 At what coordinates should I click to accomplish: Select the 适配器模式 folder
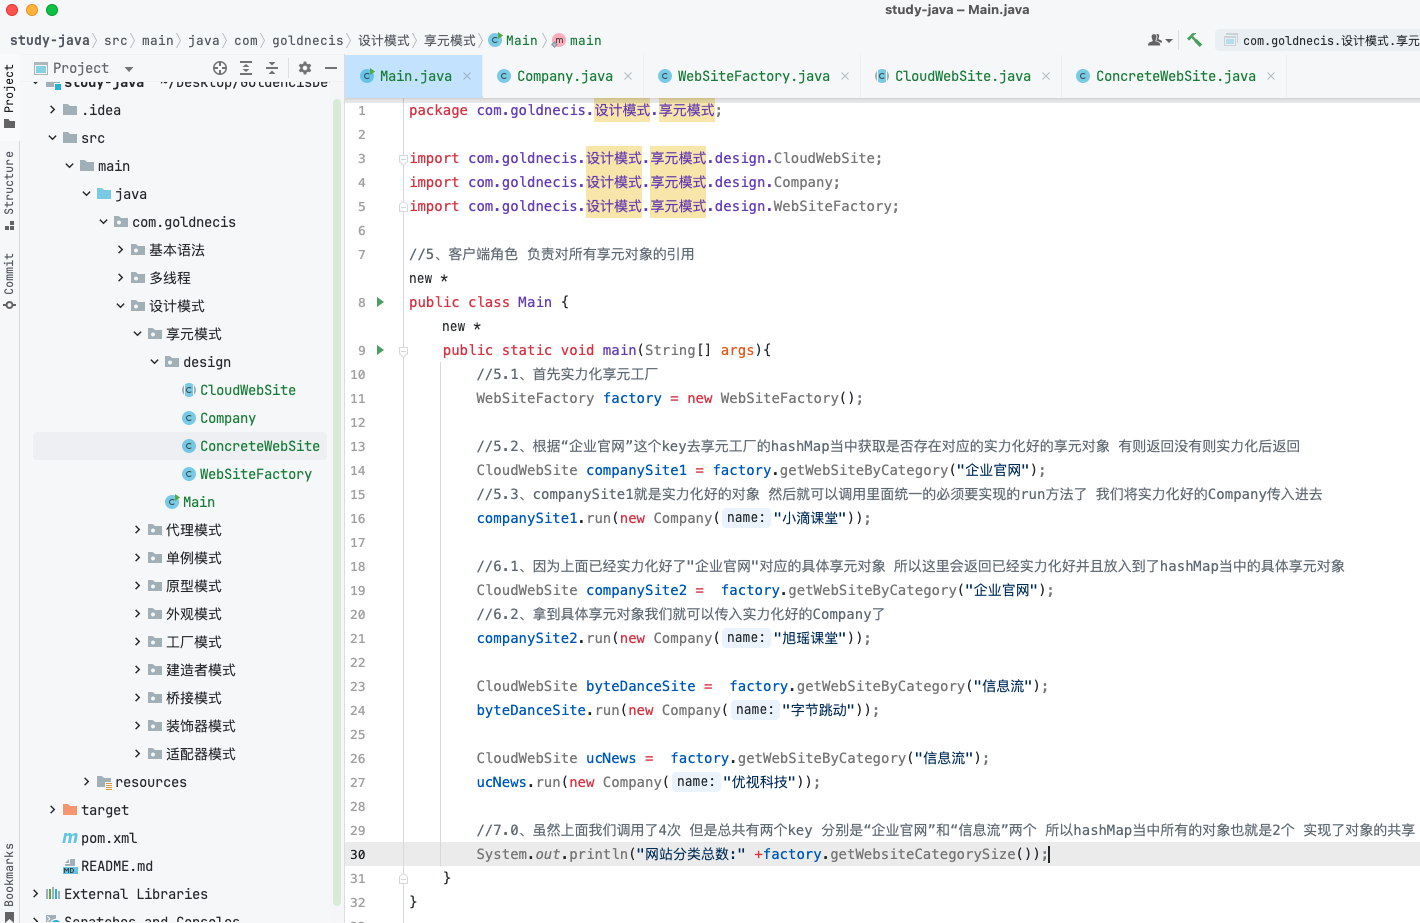point(200,754)
